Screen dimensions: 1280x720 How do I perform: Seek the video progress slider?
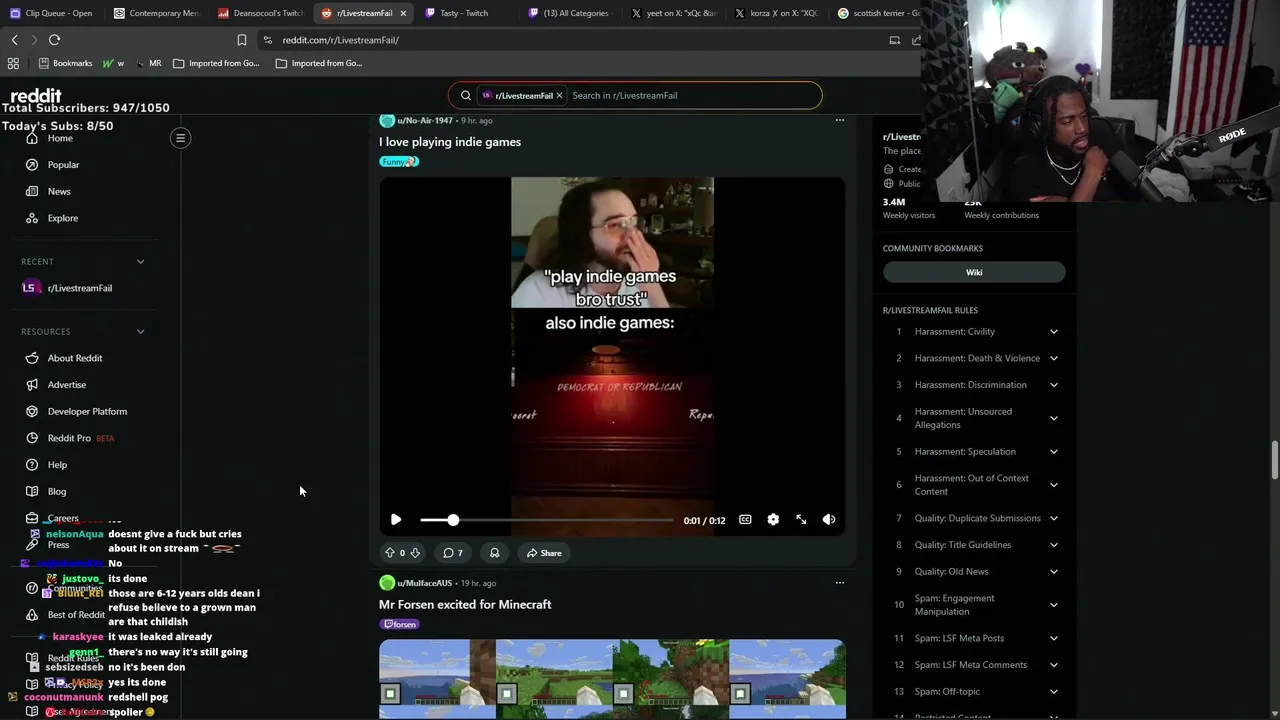547,520
